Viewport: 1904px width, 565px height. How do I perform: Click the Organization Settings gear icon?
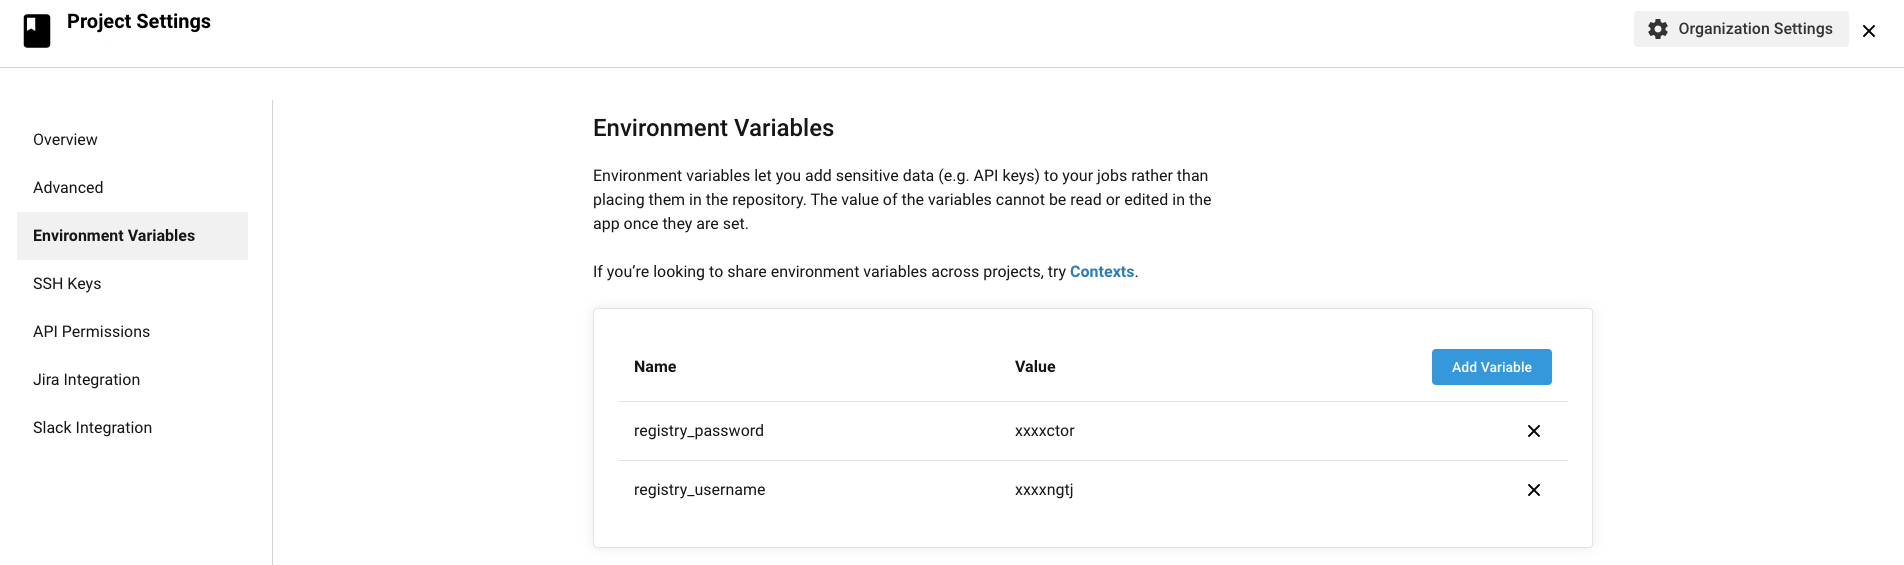[x=1657, y=29]
